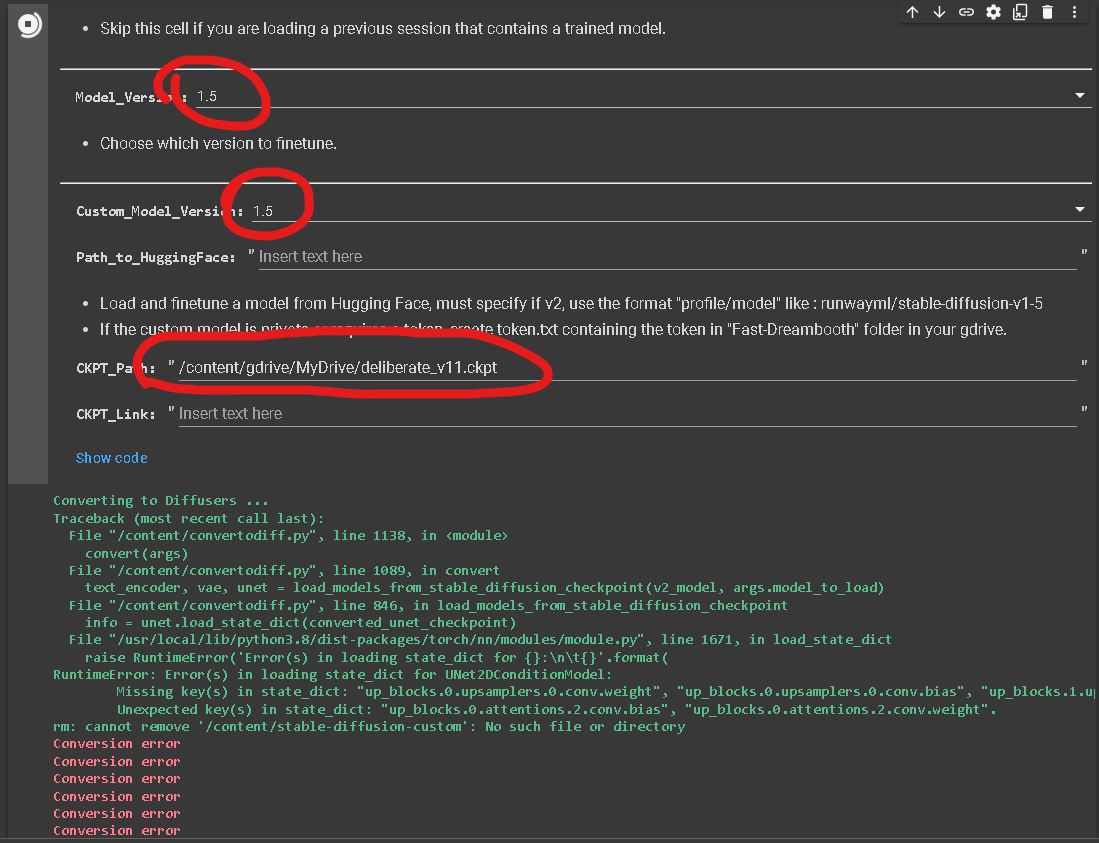Open the three-dot cell actions menu

[x=1074, y=12]
